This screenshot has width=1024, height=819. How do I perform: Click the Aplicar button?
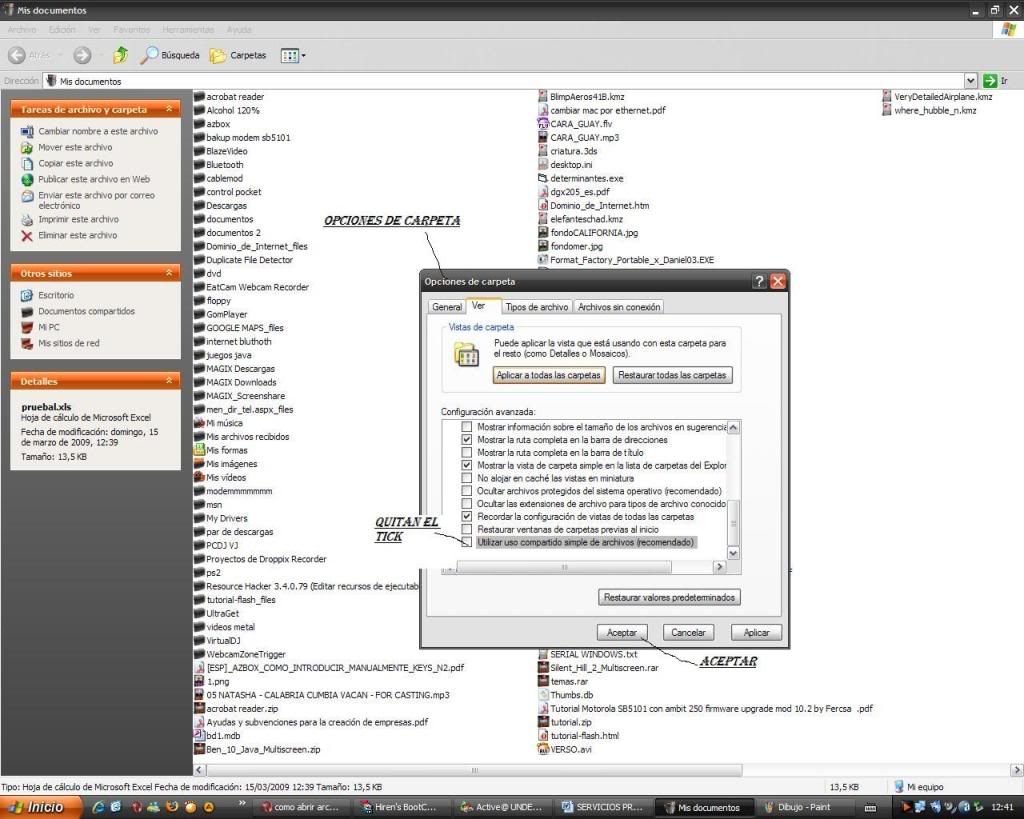(x=756, y=633)
